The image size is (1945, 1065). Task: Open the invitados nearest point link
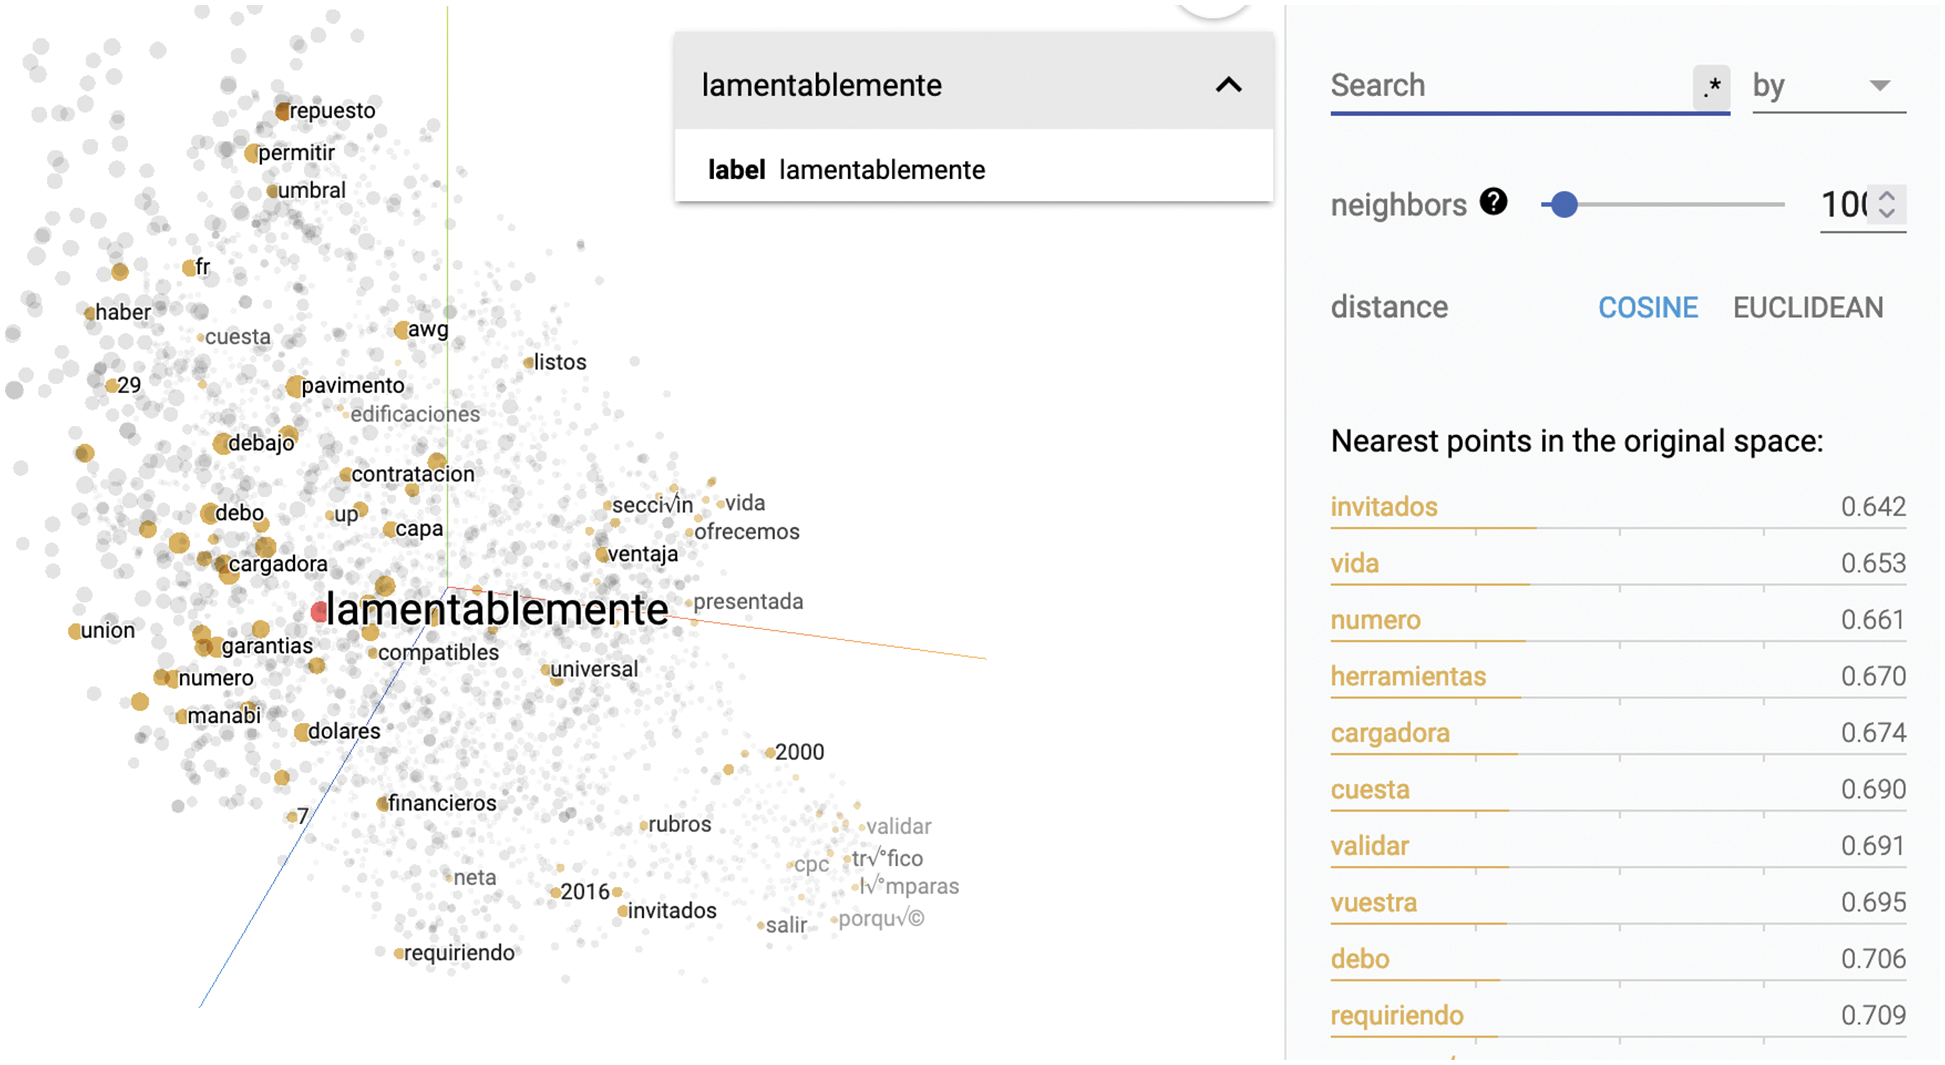pos(1383,507)
